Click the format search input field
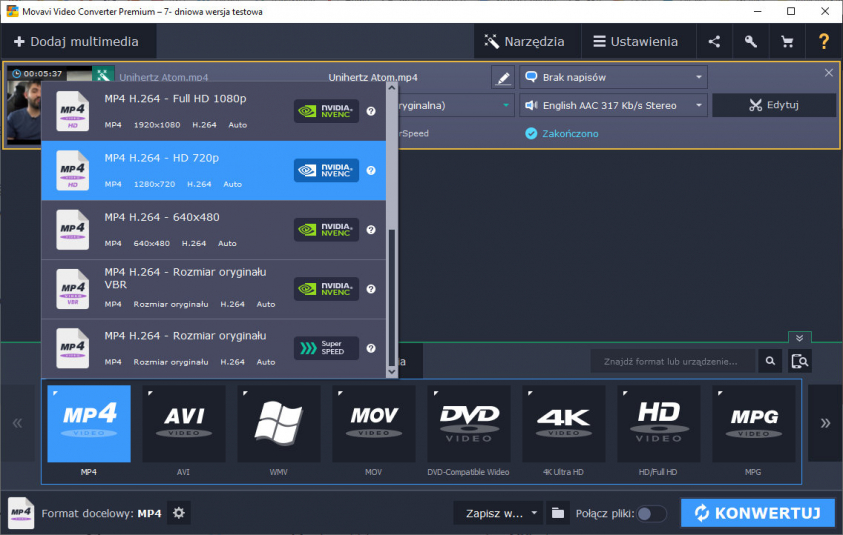 point(671,361)
